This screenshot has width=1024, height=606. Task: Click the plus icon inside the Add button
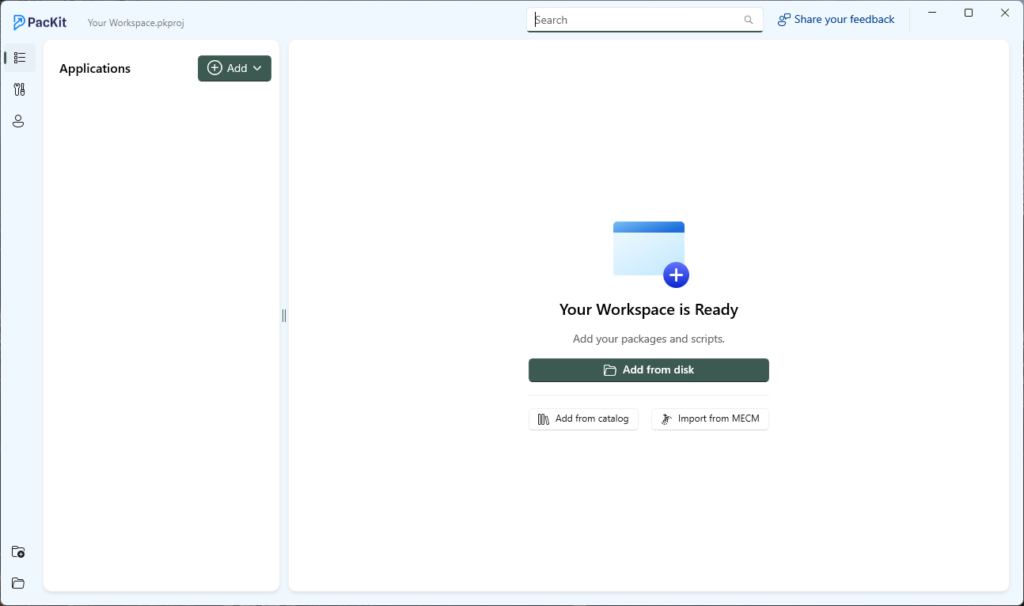(x=214, y=68)
